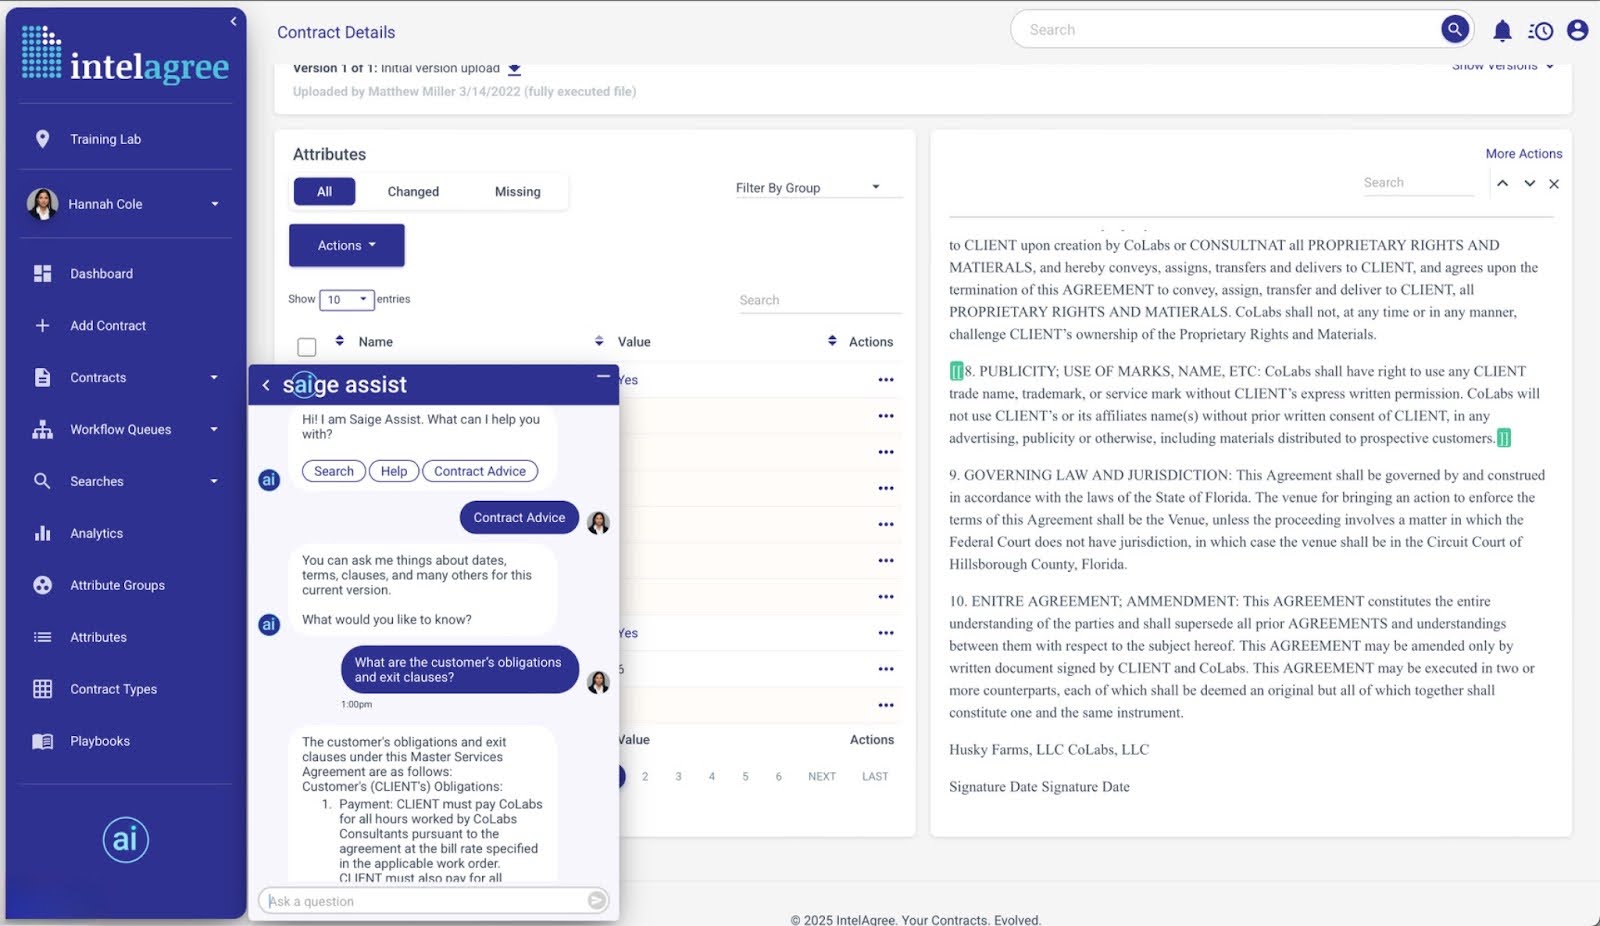Click the round ai assistant icon in sidebar
Viewport: 1600px width, 926px height.
point(126,839)
